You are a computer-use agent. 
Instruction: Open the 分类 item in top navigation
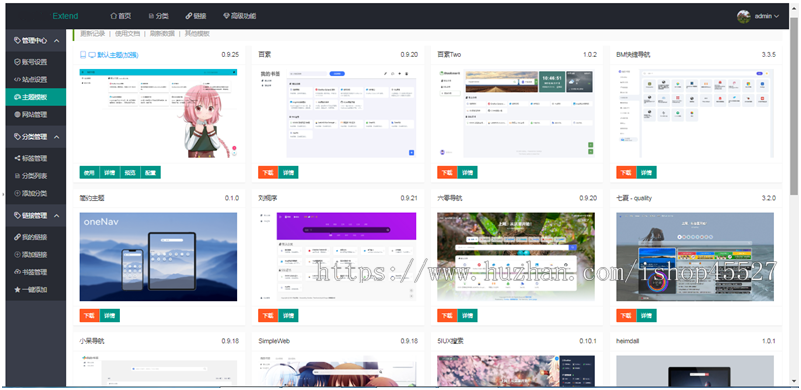click(x=158, y=16)
